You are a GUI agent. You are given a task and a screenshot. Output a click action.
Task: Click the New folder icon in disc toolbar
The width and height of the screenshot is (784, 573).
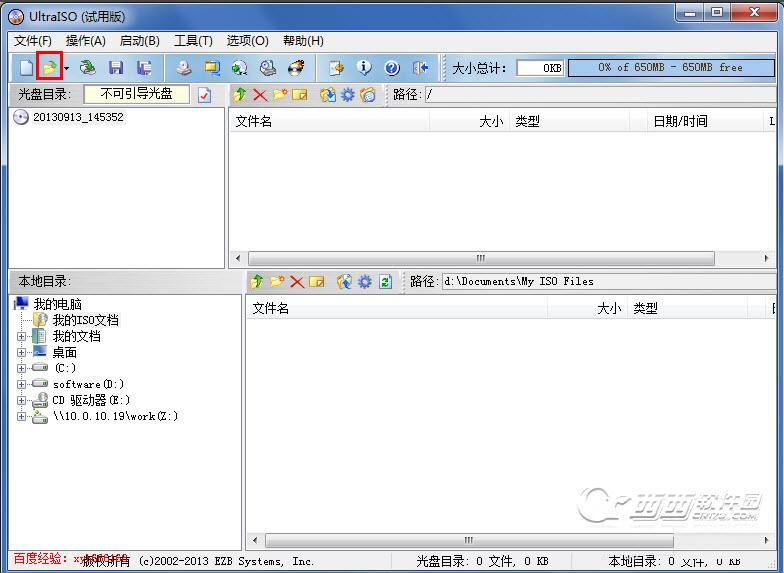(280, 94)
